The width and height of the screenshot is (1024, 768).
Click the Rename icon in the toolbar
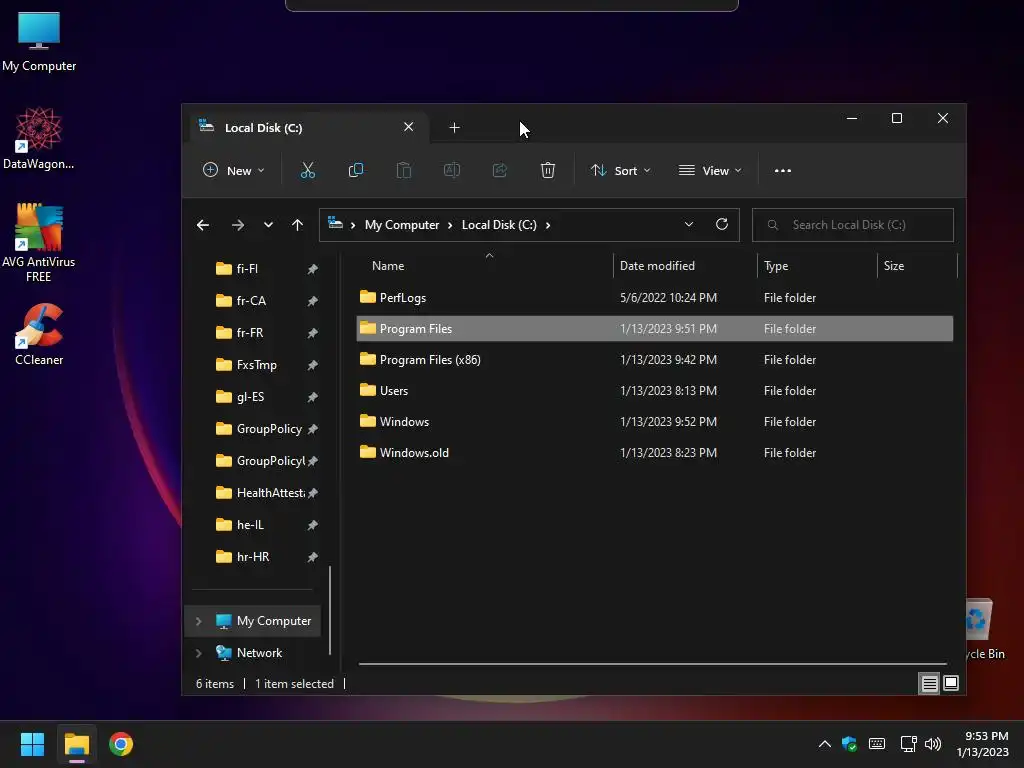(x=452, y=170)
